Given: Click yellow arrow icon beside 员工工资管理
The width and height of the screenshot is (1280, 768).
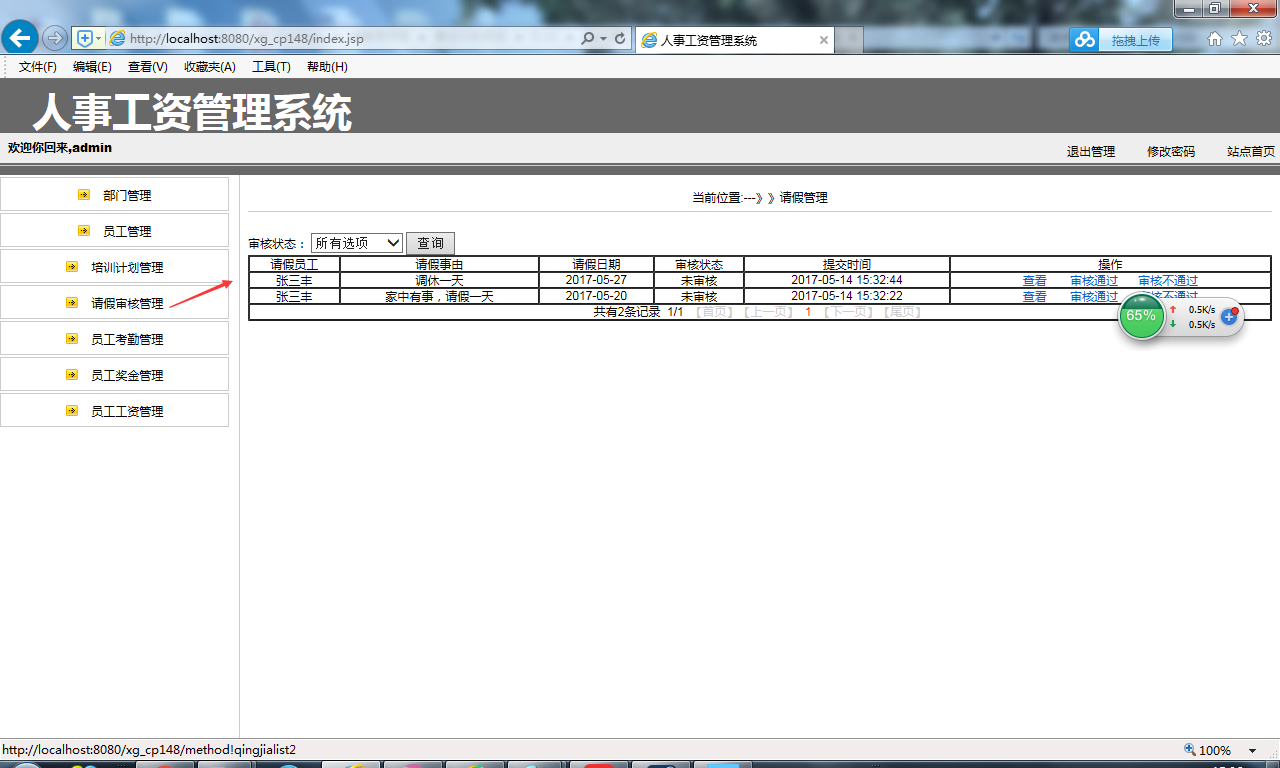Looking at the screenshot, I should tap(72, 411).
